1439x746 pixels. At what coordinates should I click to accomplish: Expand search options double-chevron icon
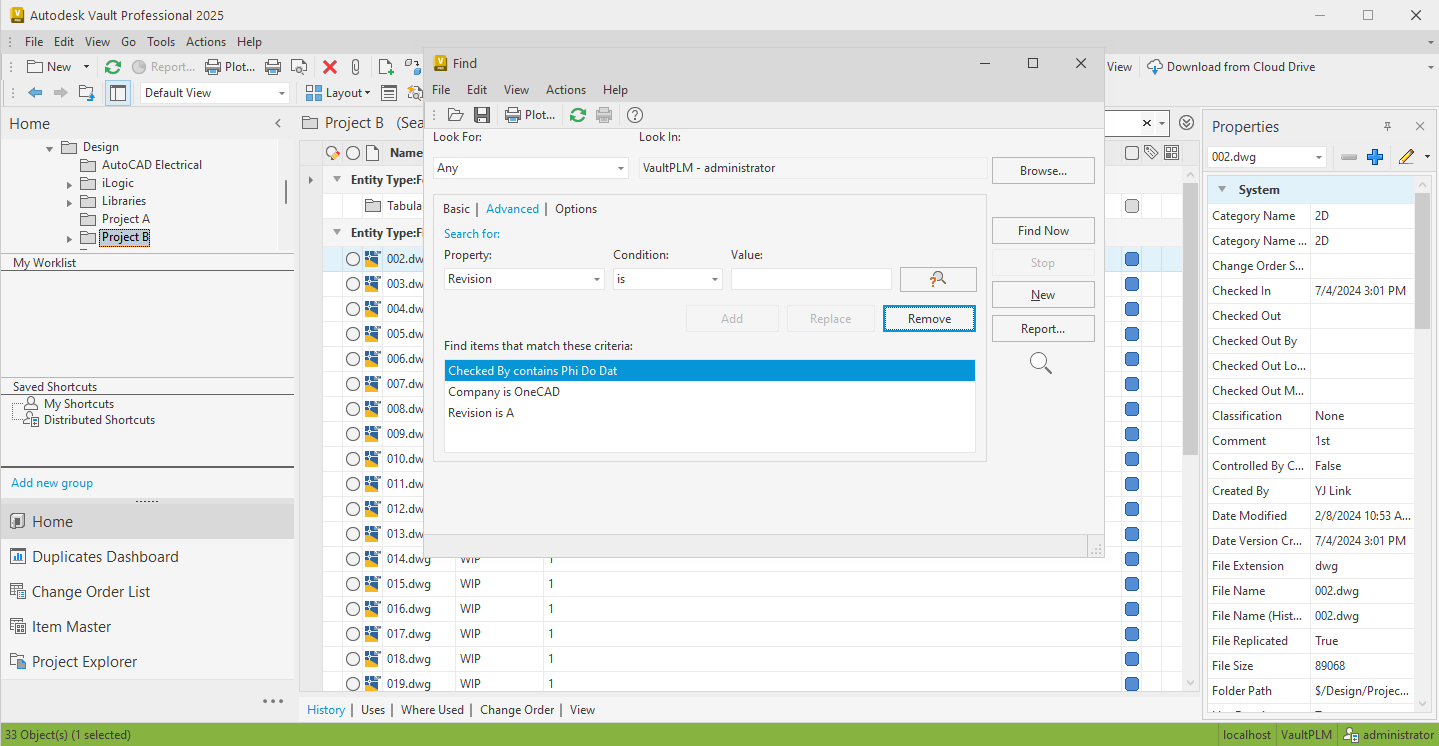click(1187, 123)
